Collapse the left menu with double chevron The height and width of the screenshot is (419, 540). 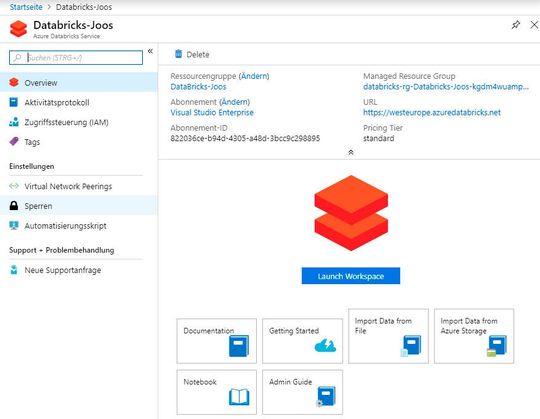pos(150,51)
